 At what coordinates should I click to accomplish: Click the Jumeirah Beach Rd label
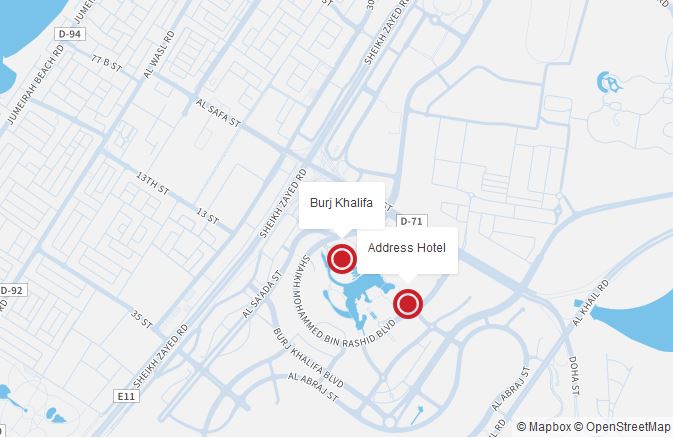pos(36,85)
